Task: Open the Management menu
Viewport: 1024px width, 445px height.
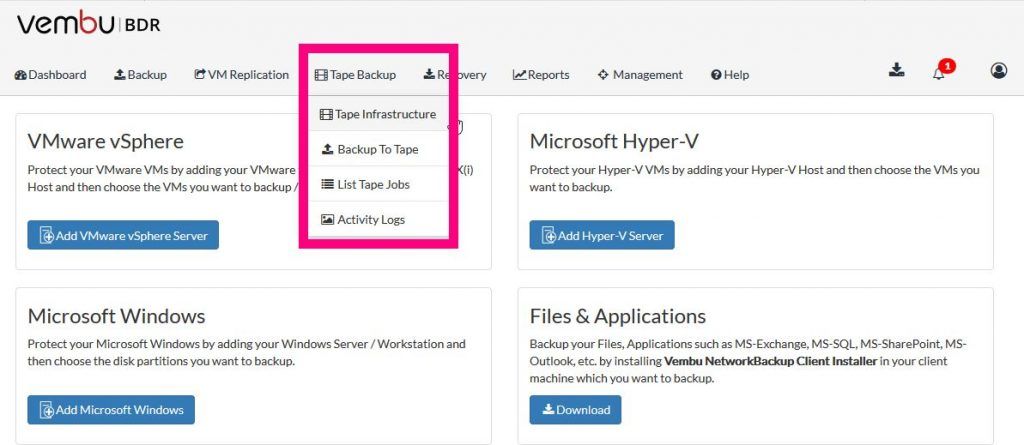Action: (x=640, y=74)
